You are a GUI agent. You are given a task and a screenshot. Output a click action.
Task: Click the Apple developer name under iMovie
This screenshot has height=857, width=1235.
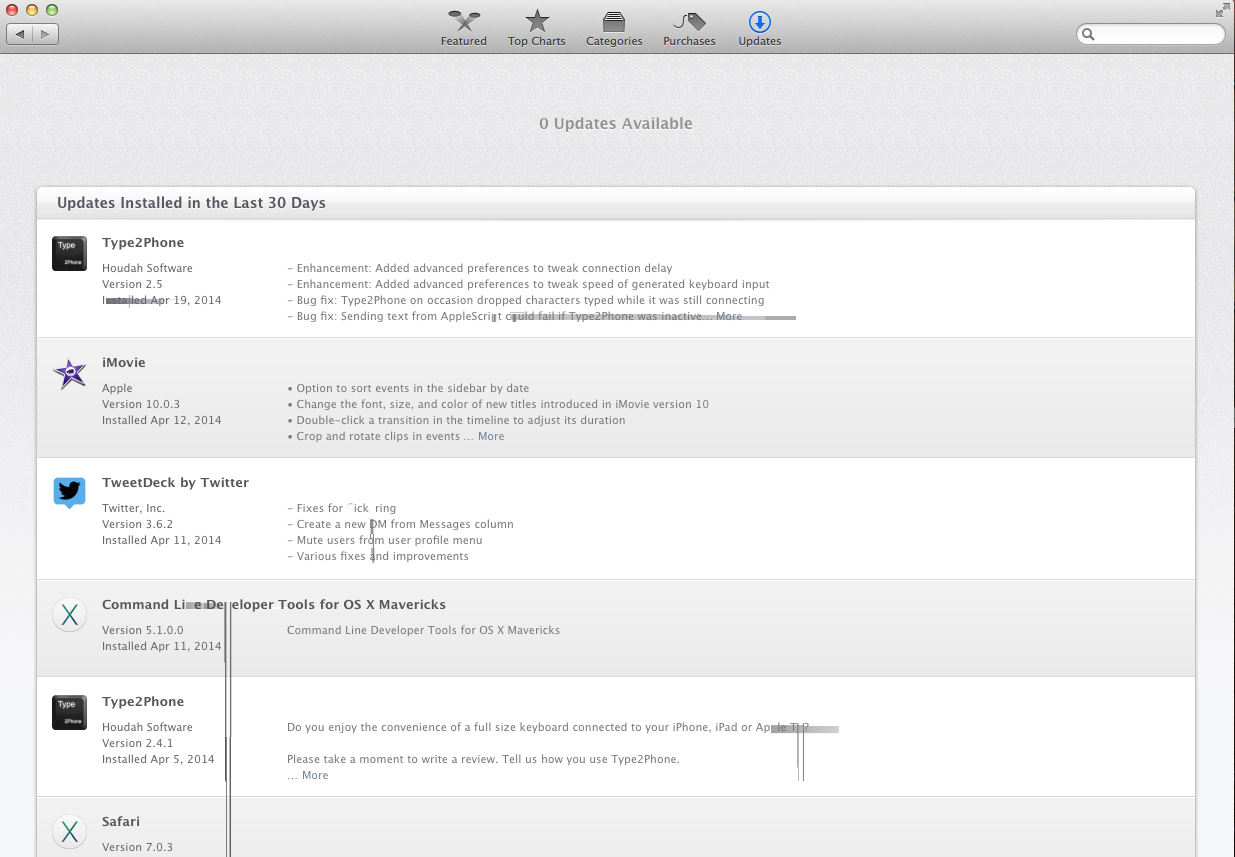(117, 388)
